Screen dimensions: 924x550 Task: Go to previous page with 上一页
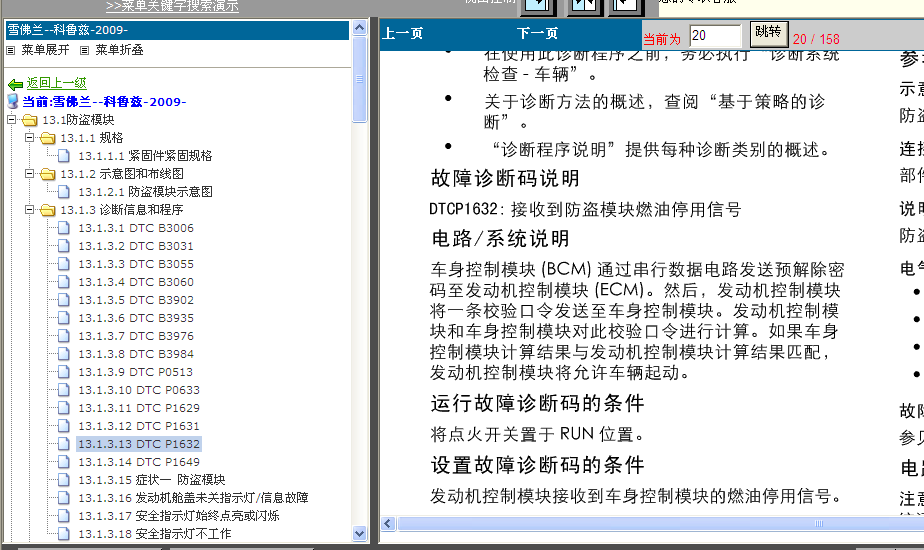point(403,34)
